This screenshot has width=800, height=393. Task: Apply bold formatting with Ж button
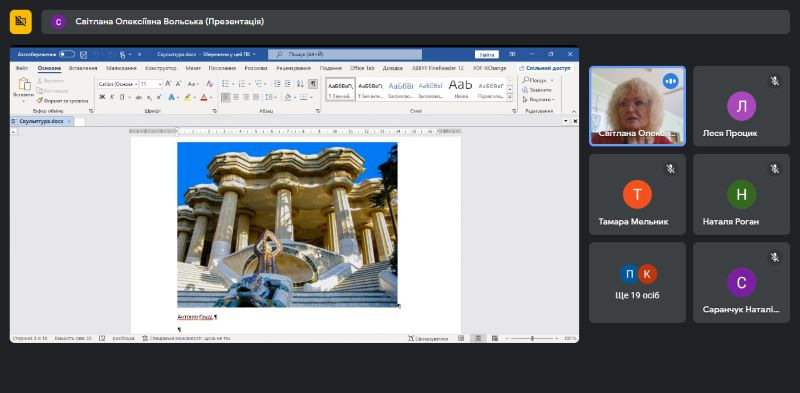102,97
